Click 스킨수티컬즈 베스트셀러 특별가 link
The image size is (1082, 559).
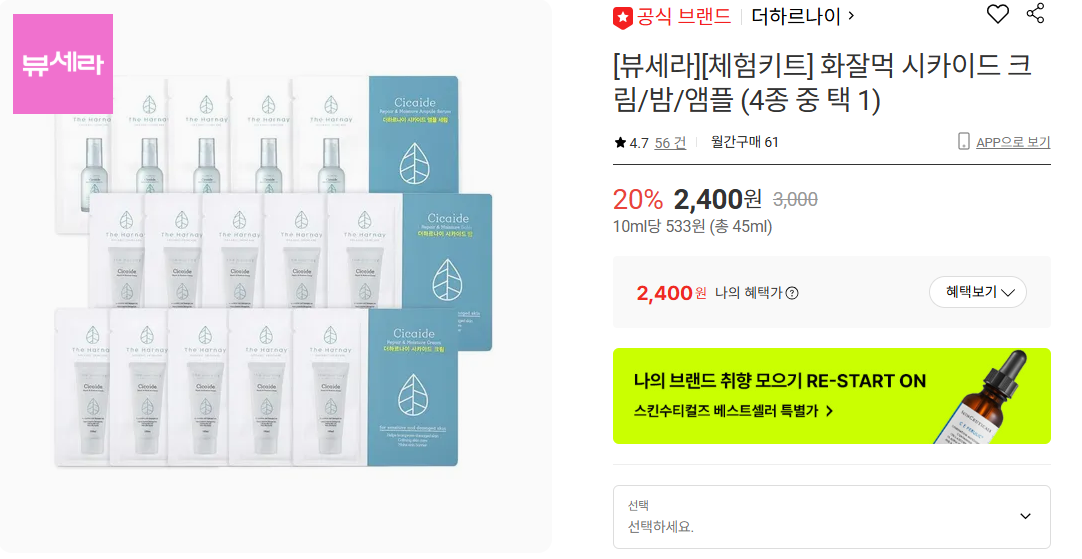pos(733,411)
